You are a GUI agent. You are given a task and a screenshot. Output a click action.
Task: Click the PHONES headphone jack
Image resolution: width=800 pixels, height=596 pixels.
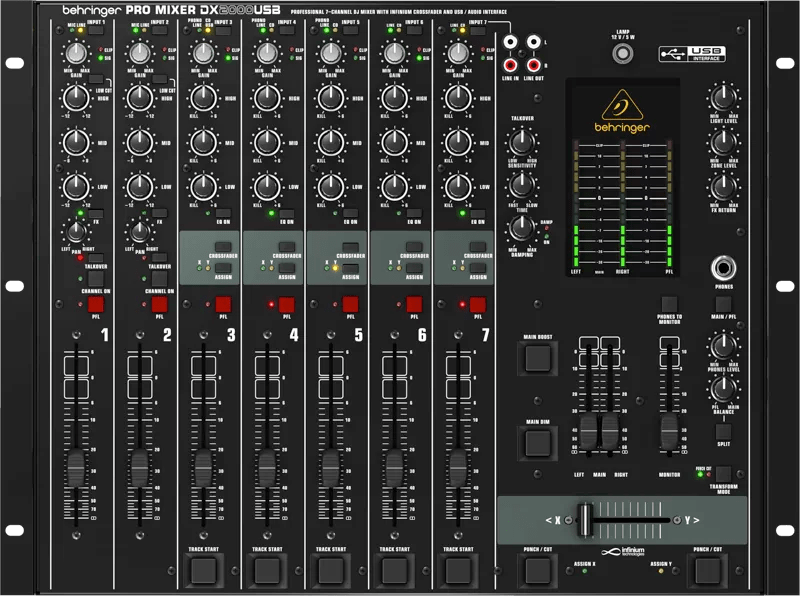click(x=722, y=268)
